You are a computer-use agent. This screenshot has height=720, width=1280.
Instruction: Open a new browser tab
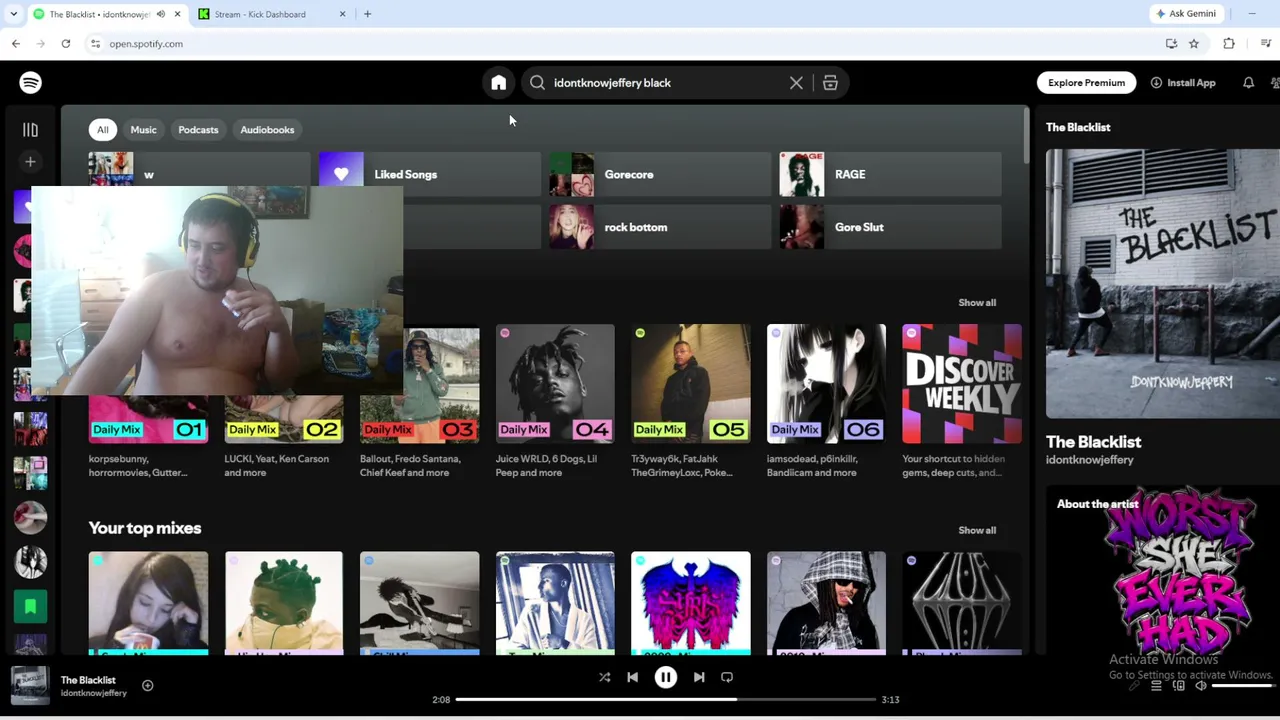367,14
